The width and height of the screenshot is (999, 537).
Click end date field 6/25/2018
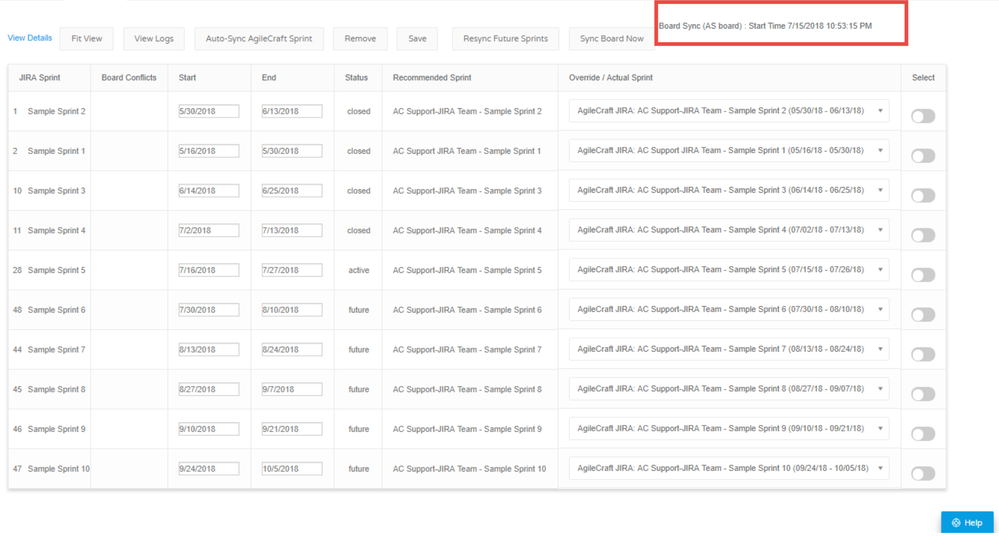pyautogui.click(x=292, y=190)
